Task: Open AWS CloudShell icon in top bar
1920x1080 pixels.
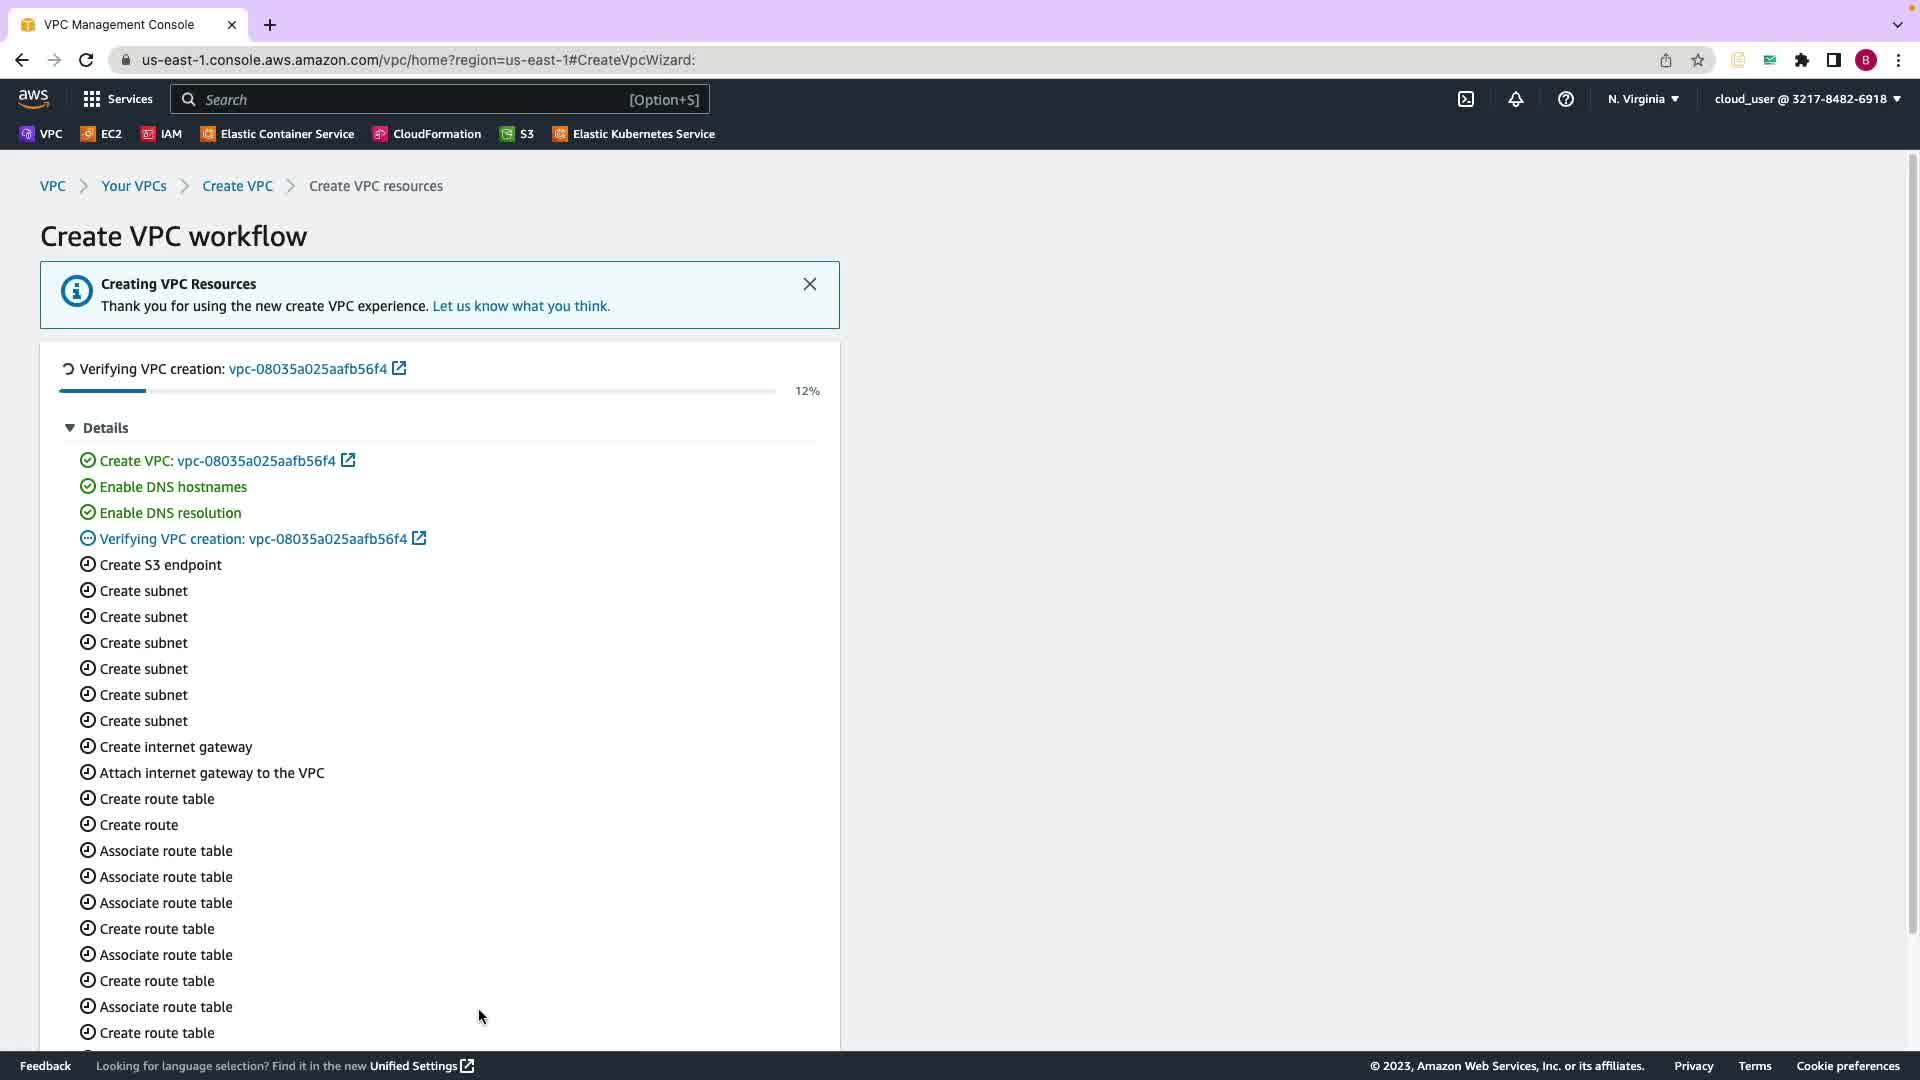Action: coord(1466,99)
